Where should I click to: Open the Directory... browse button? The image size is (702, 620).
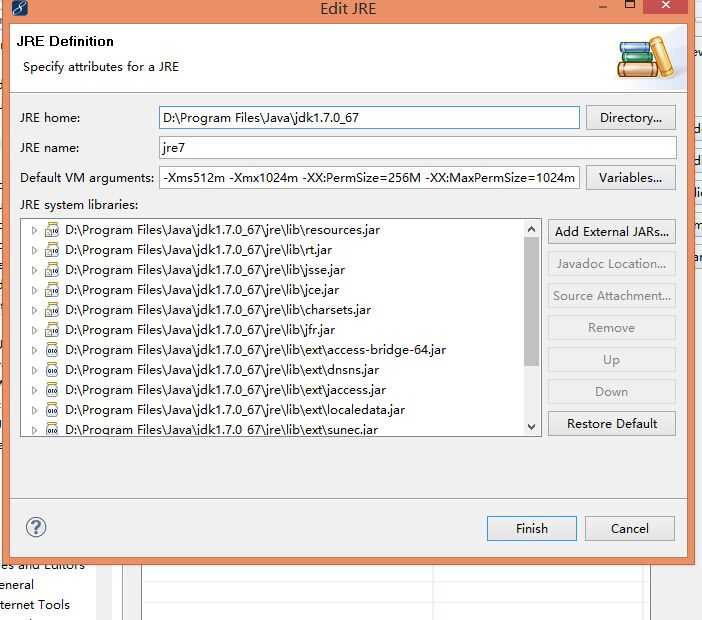pyautogui.click(x=631, y=118)
